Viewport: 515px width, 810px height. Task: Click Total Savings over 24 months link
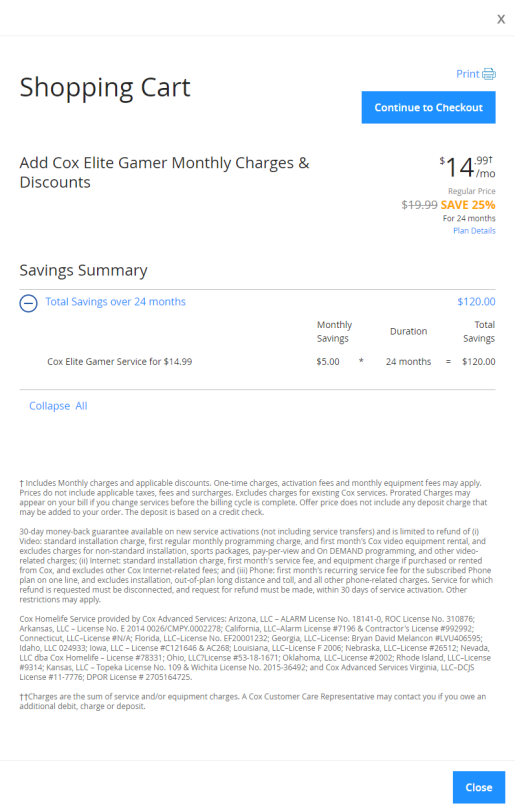(115, 302)
